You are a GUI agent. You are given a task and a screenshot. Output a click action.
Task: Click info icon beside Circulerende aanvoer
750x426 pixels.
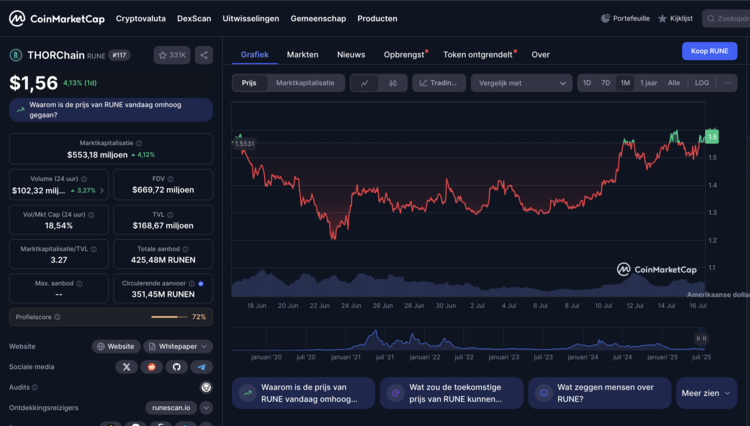coord(192,284)
